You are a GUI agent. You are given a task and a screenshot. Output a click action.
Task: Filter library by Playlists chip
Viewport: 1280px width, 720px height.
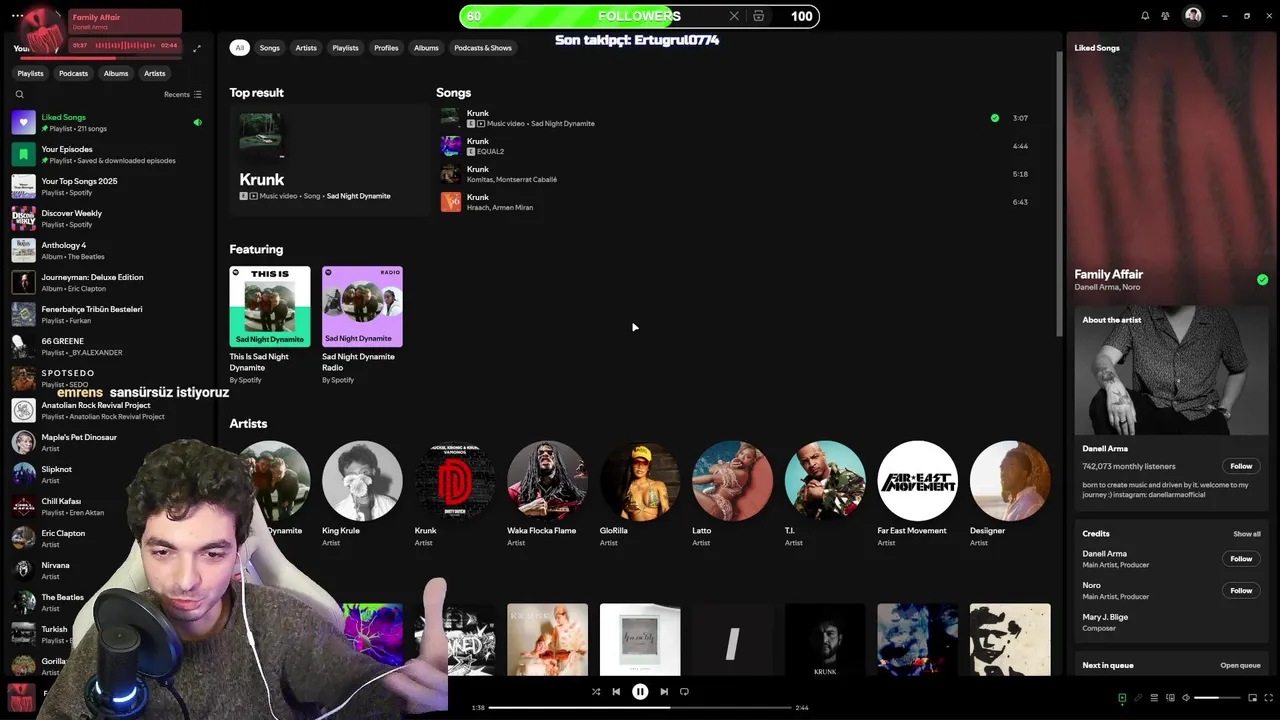tap(30, 73)
